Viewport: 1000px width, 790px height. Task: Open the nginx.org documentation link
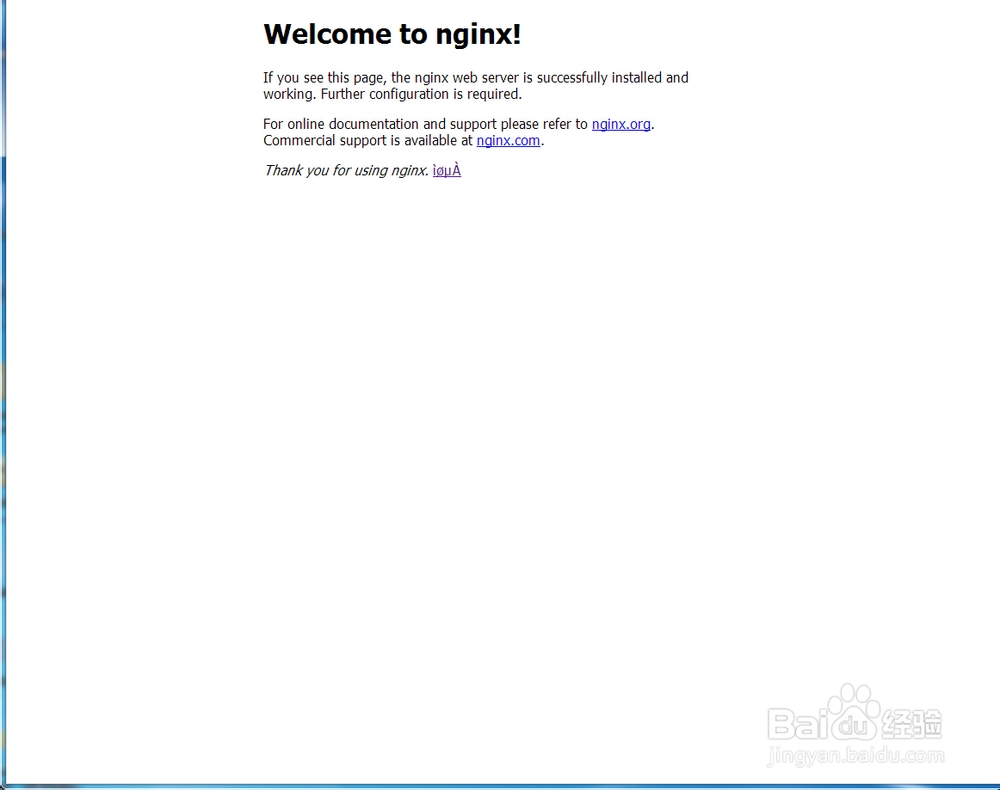[x=621, y=124]
